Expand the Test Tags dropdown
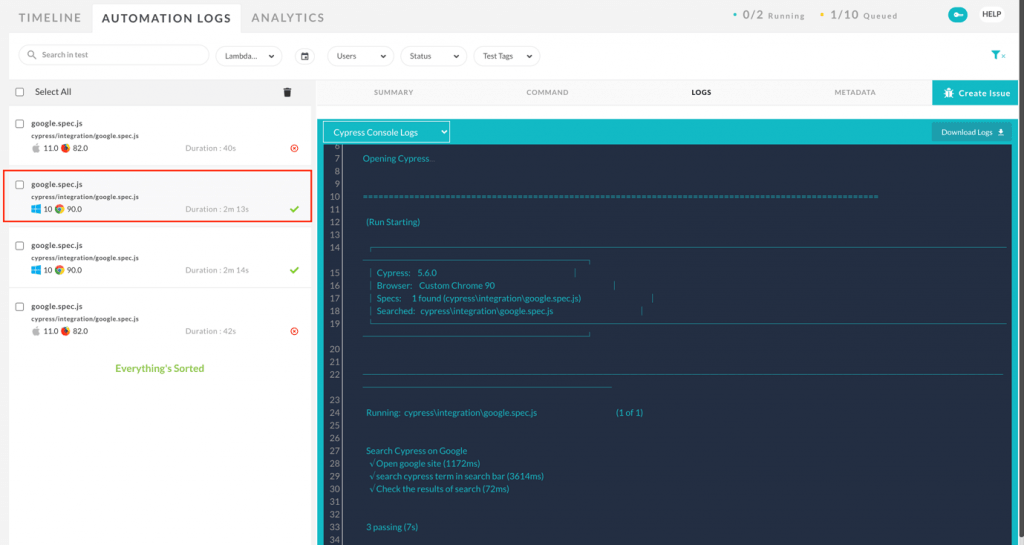Image resolution: width=1024 pixels, height=545 pixels. pos(505,56)
